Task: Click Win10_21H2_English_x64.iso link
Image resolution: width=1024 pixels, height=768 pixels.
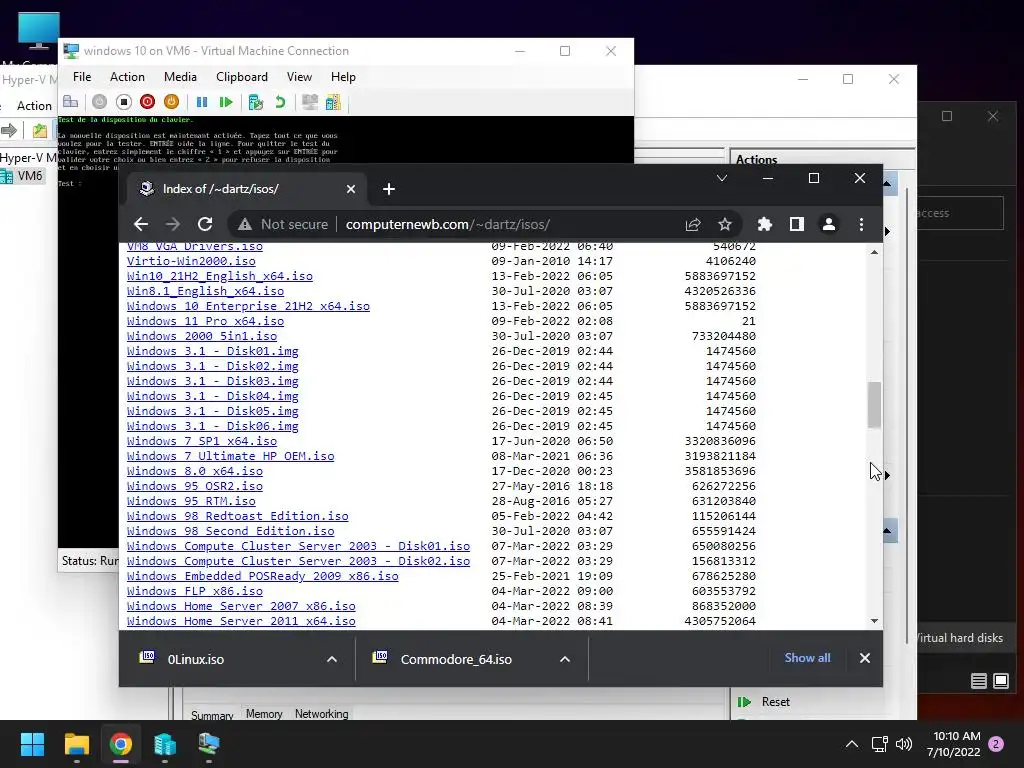Action: click(219, 276)
